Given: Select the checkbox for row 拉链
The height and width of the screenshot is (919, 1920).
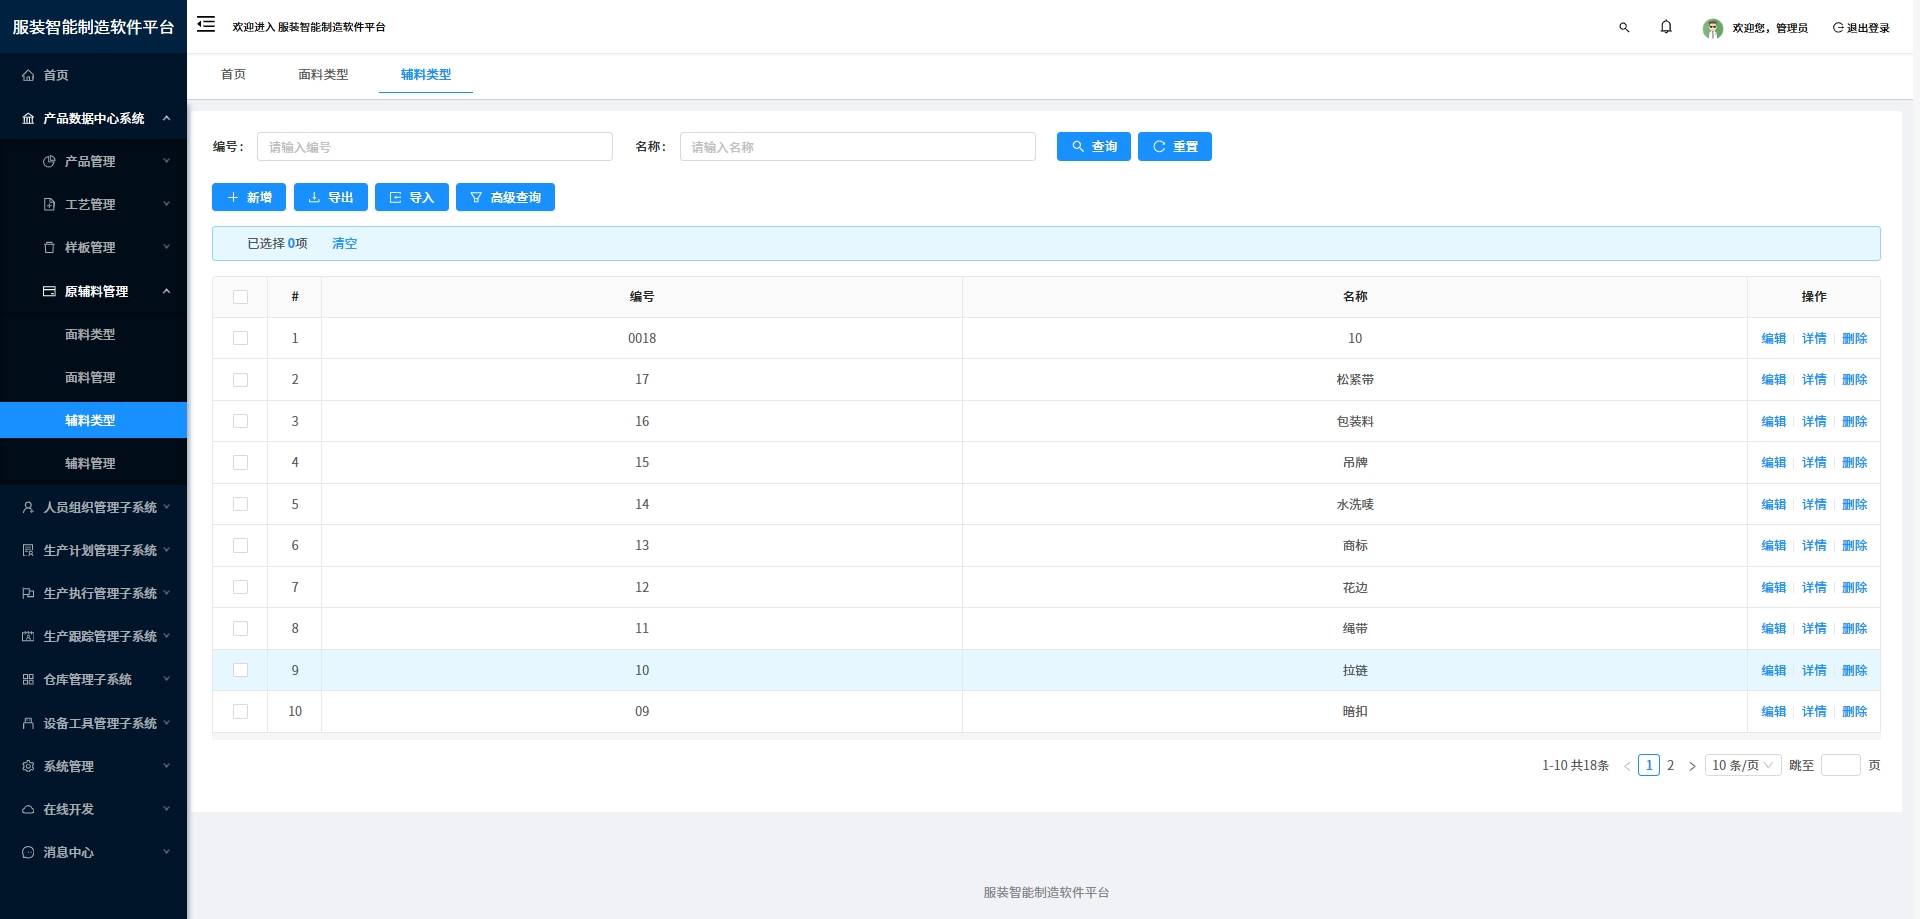Looking at the screenshot, I should tap(240, 670).
